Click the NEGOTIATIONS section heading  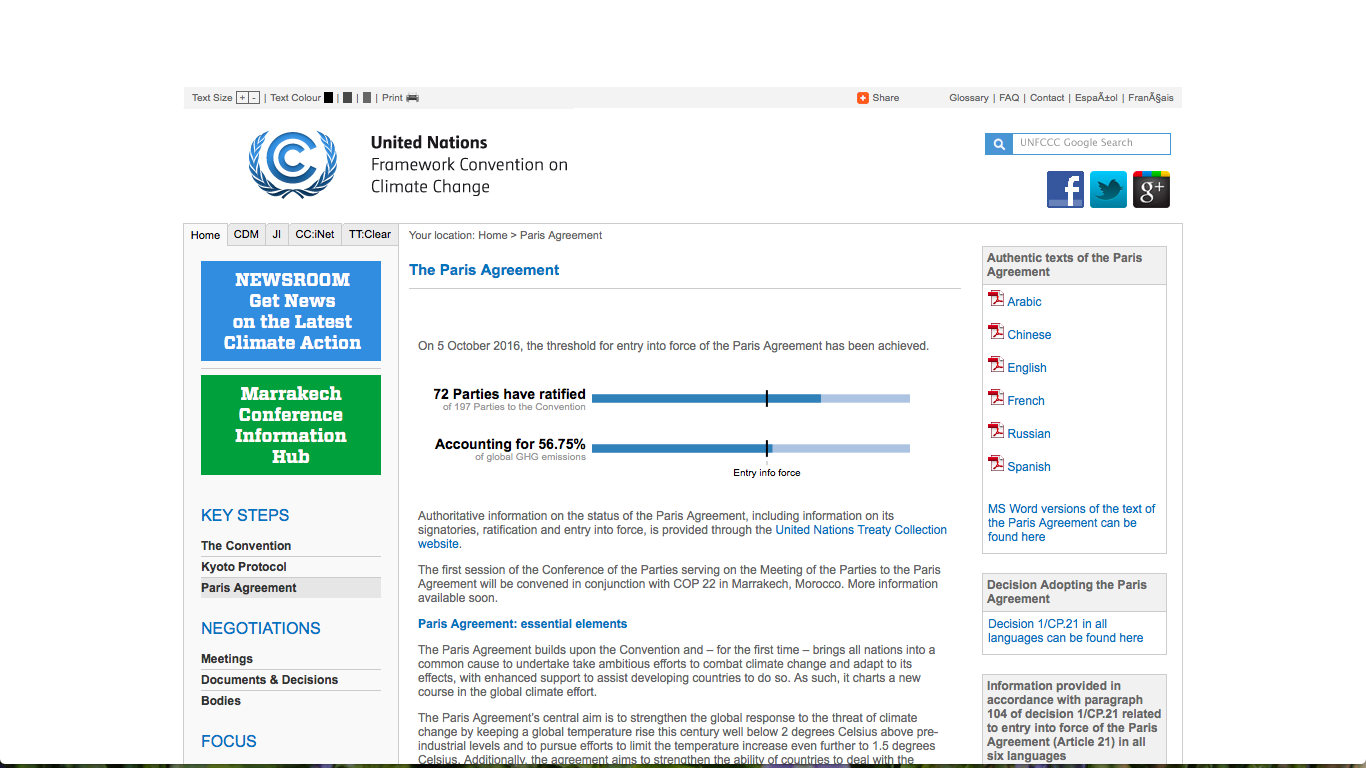tap(261, 629)
